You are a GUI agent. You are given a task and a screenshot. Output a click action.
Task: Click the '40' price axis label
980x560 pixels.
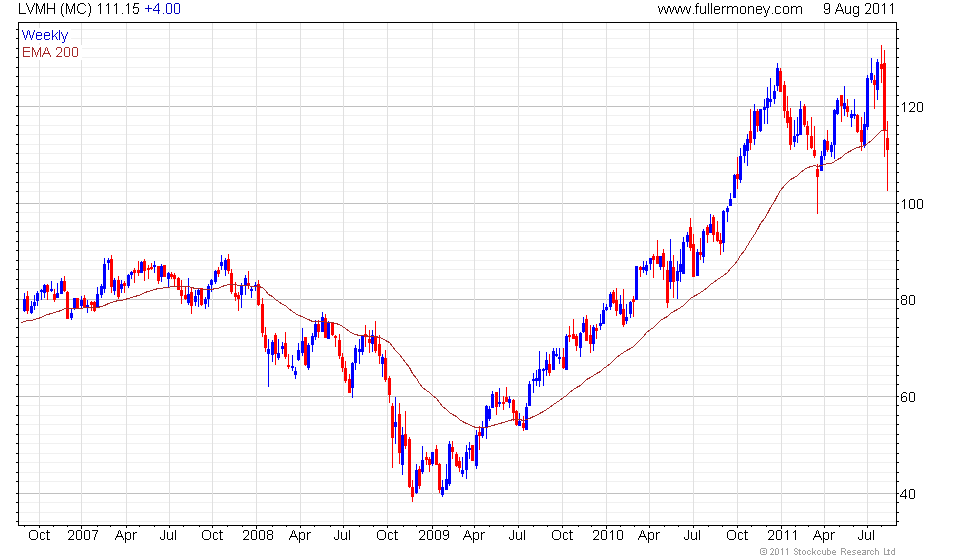[x=908, y=494]
